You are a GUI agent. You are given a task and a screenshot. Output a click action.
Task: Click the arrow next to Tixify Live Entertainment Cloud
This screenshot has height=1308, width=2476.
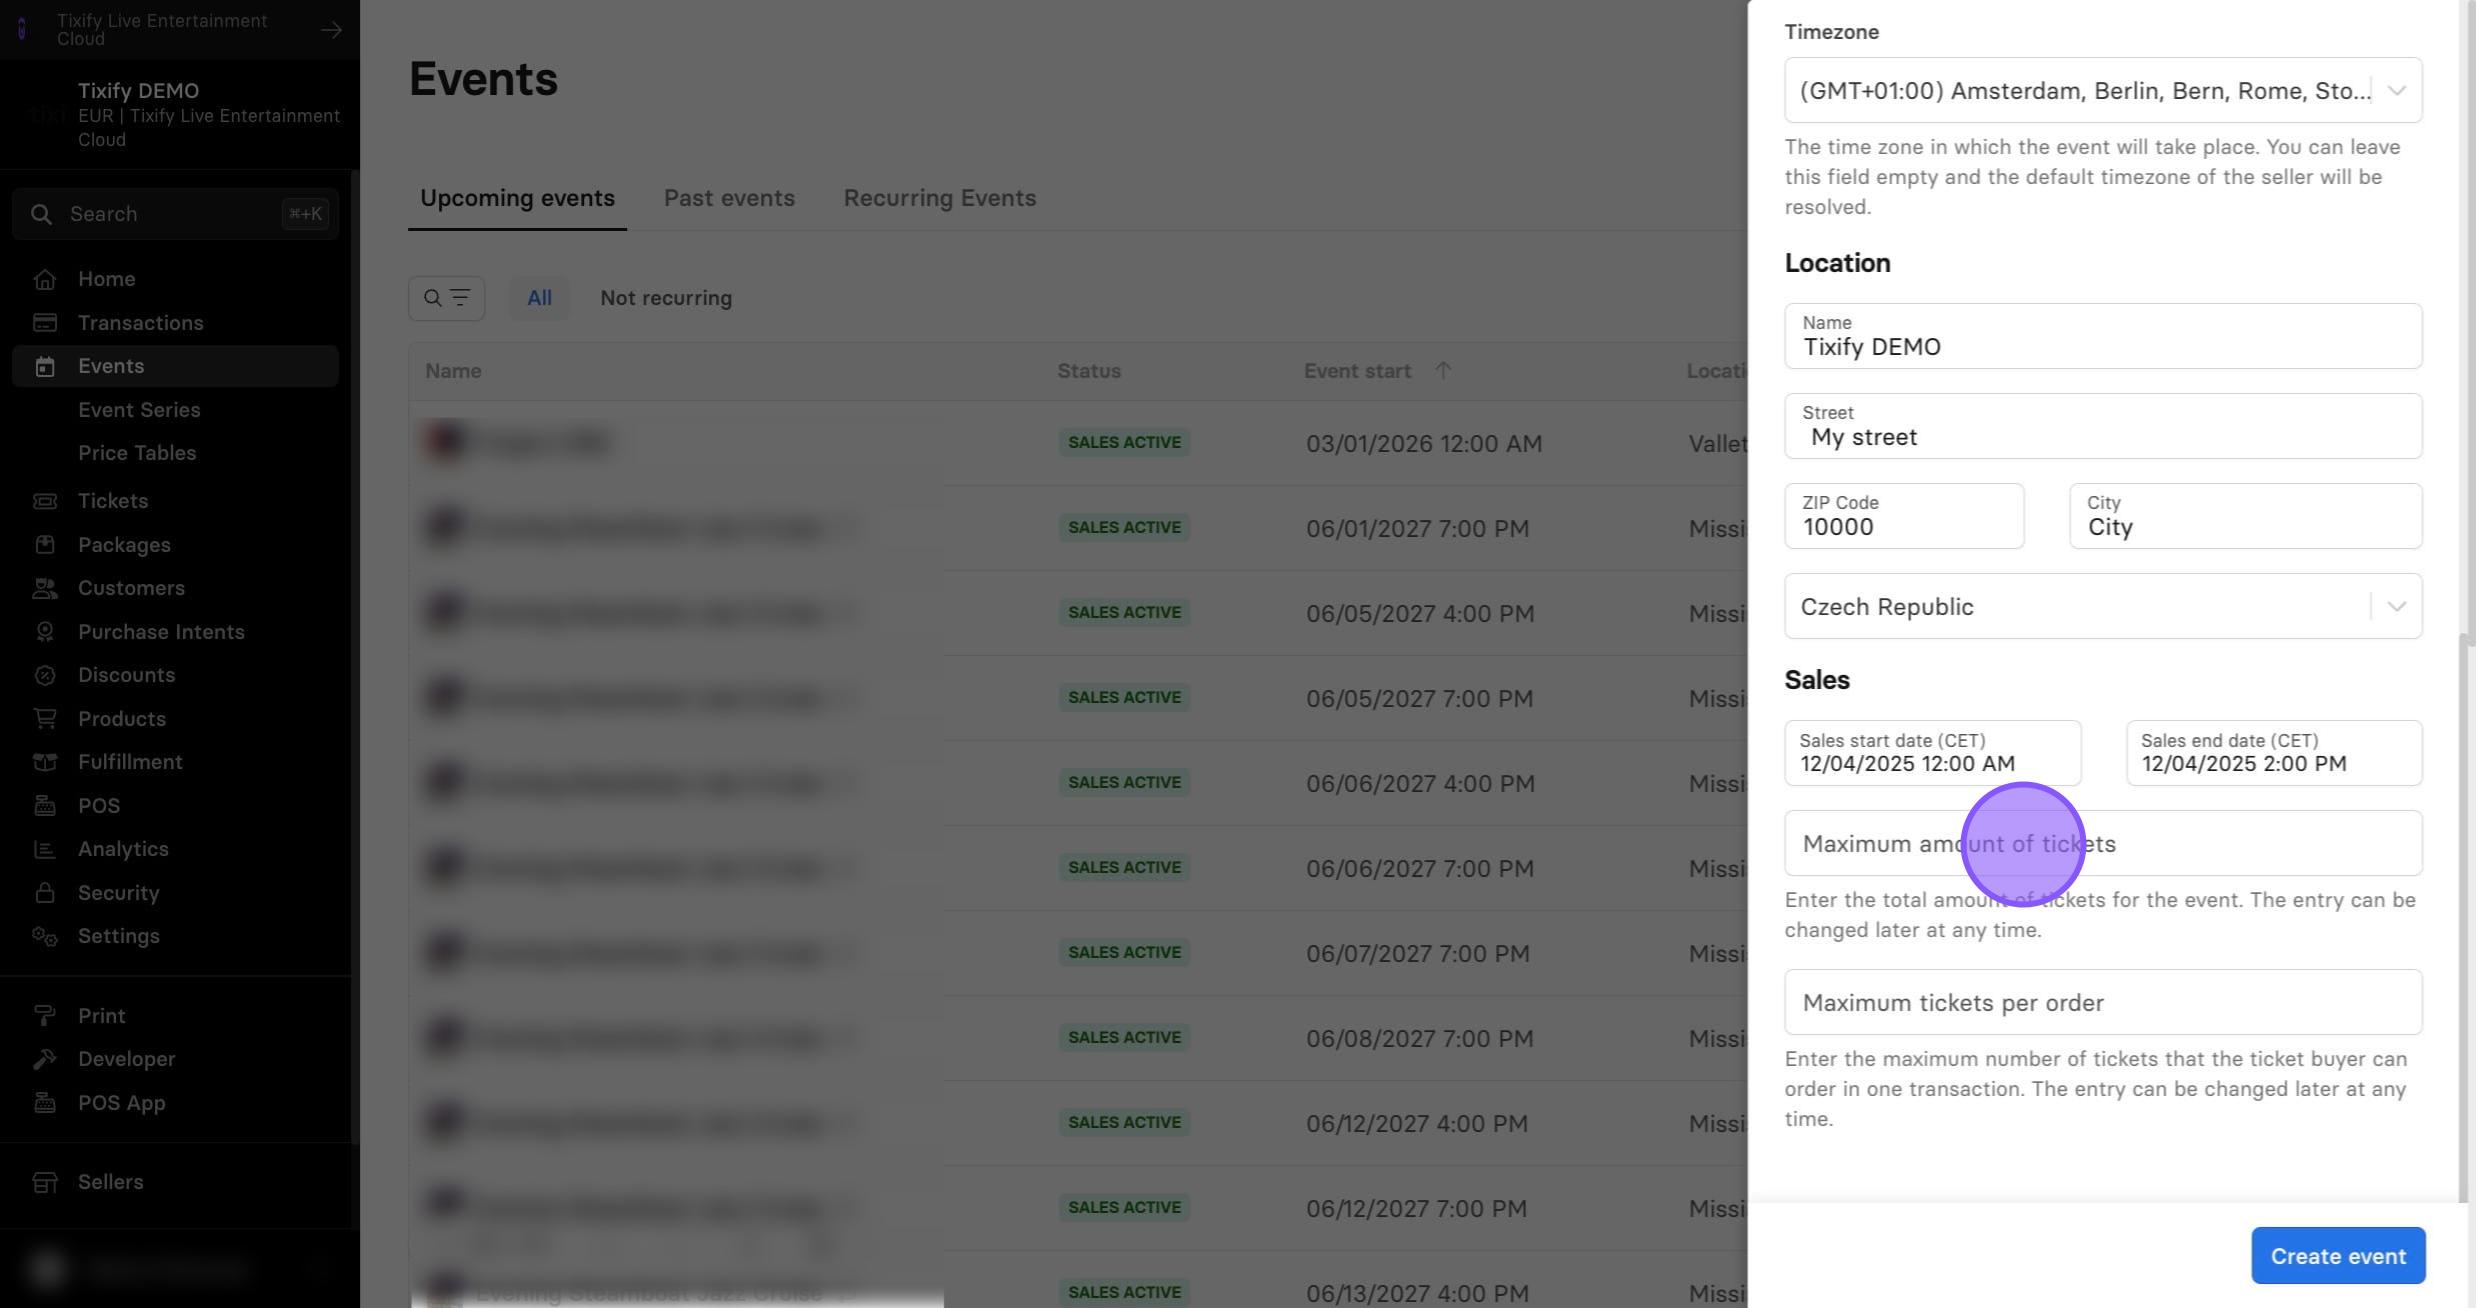(331, 30)
